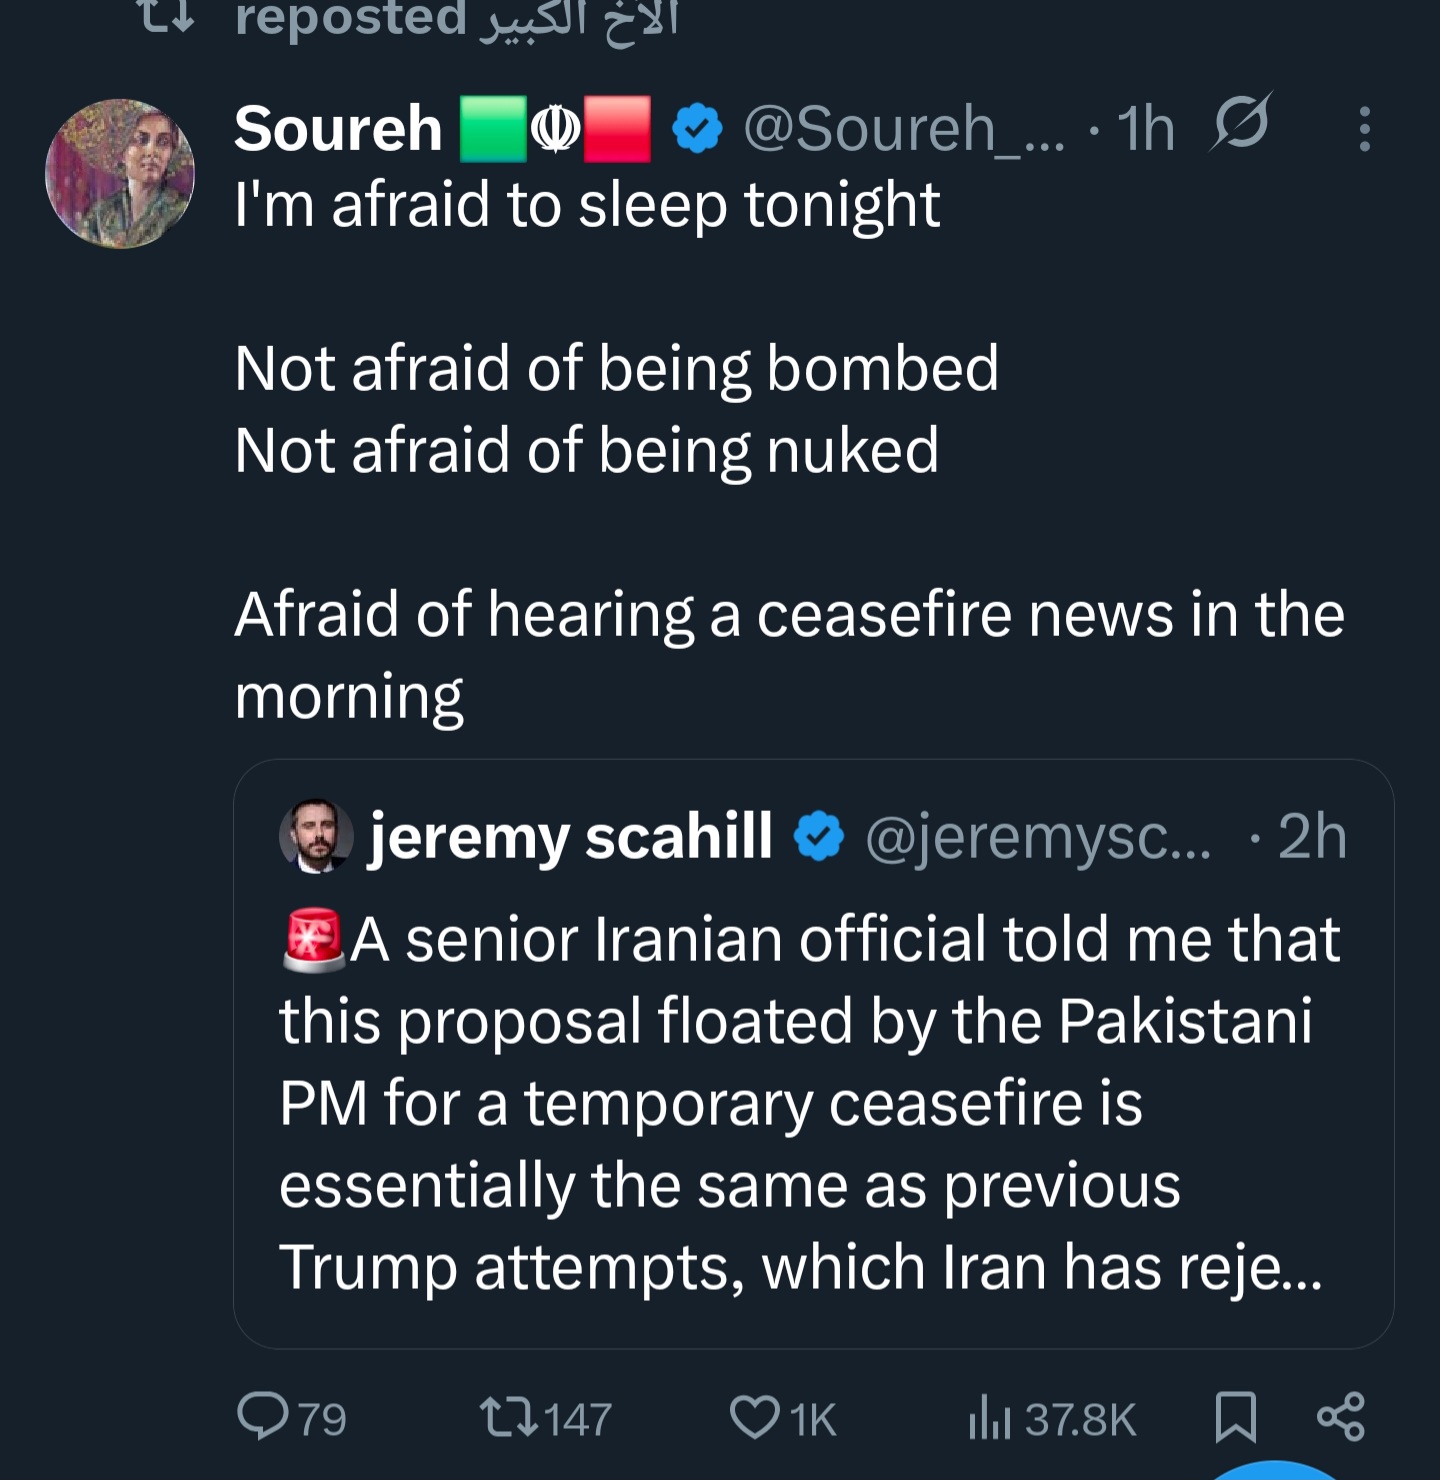
Task: Open the quoted jeremy scahill tweet text
Action: [808, 1102]
